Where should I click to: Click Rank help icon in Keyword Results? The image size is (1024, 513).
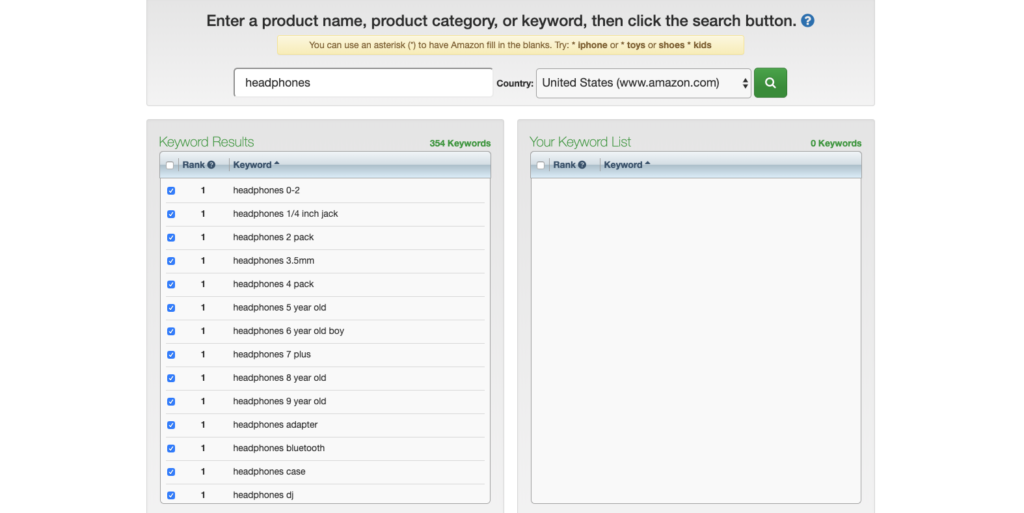[x=211, y=165]
